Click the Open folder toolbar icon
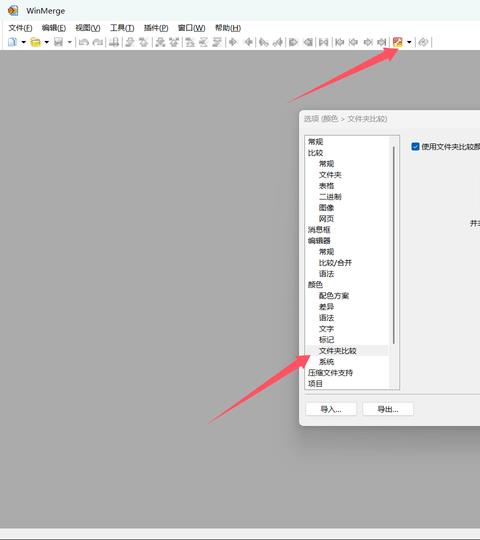Screen dimensions: 480x540 click(x=35, y=42)
